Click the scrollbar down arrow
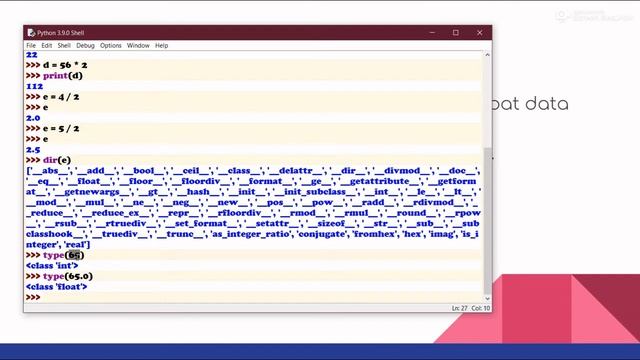Viewport: 640px width, 360px height. 487,299
